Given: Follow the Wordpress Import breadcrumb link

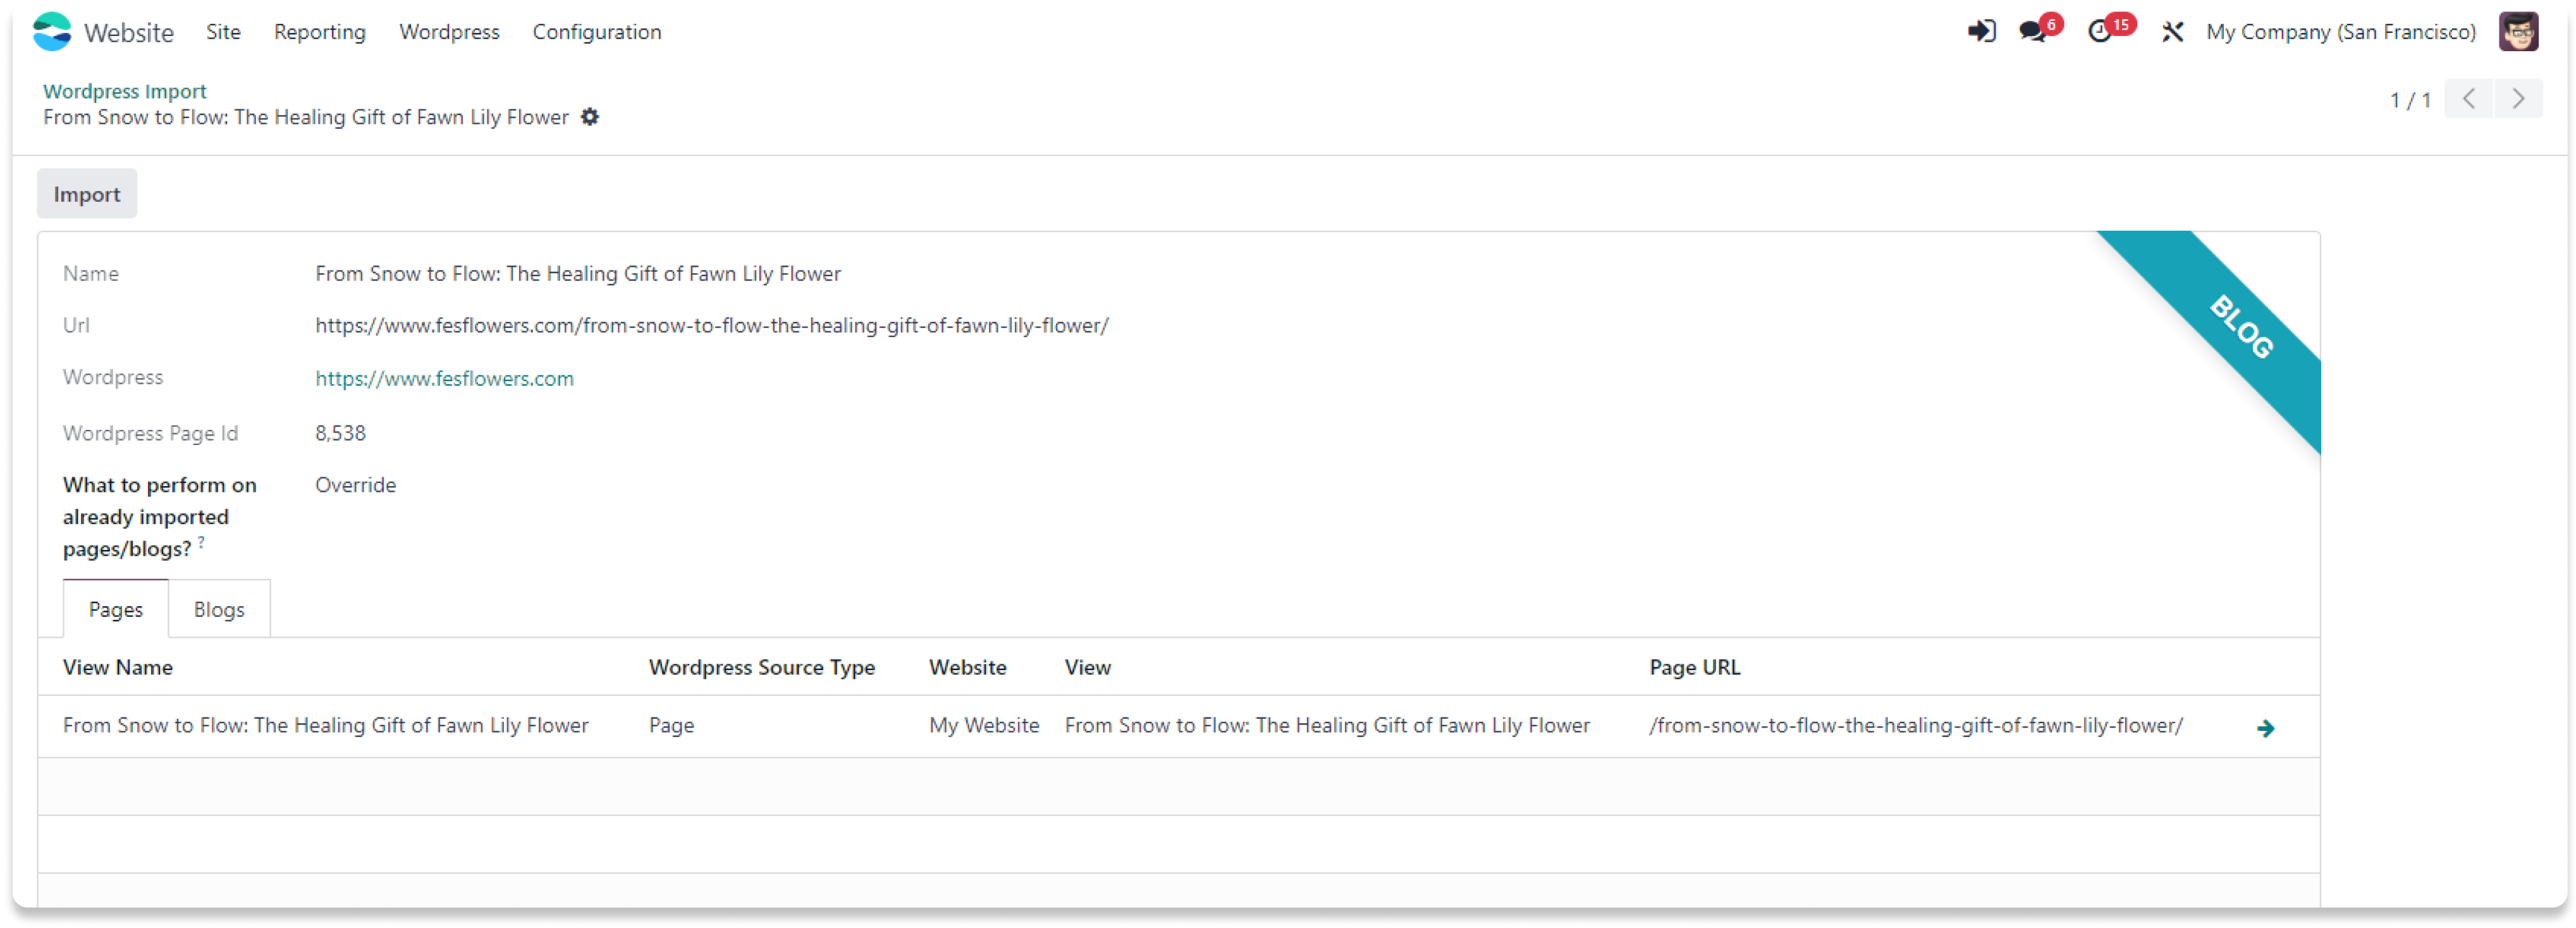Looking at the screenshot, I should 125,91.
